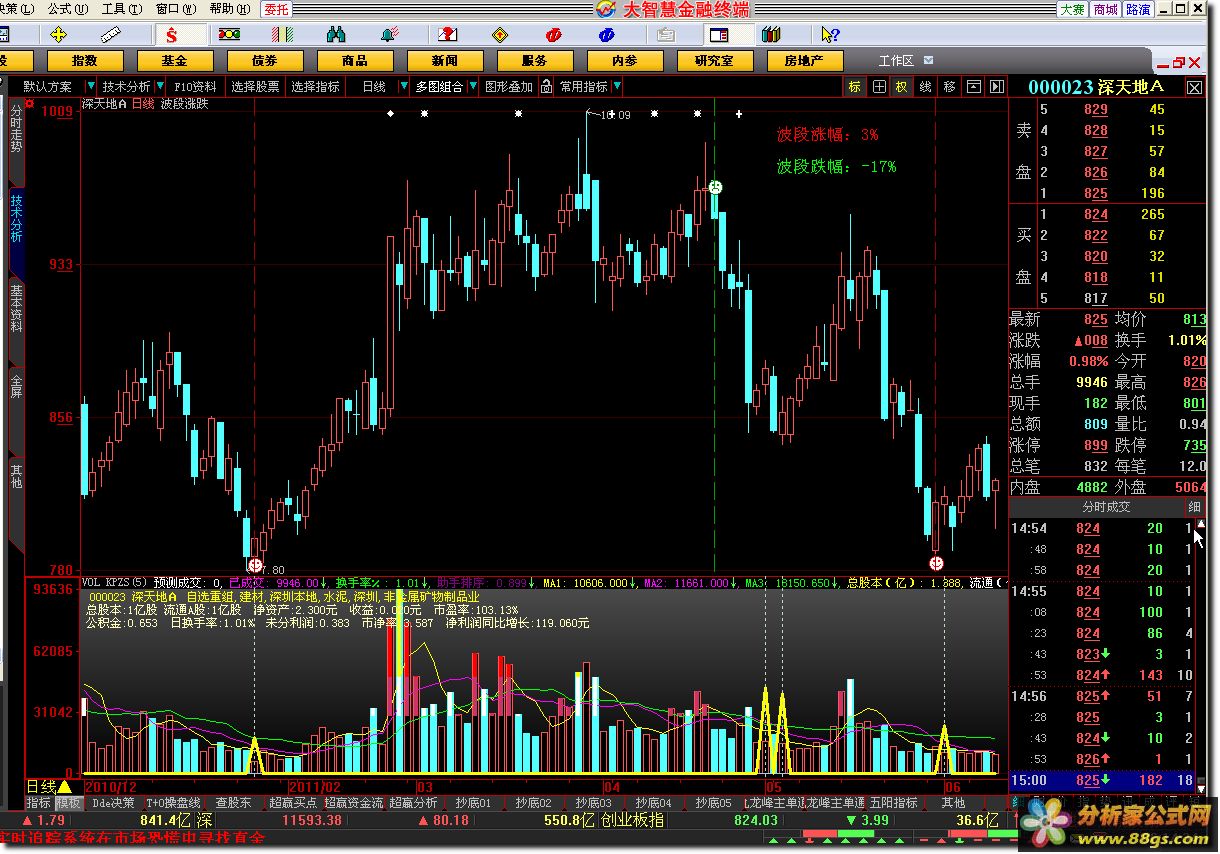
Task: Click the 选择股票 button
Action: point(255,87)
